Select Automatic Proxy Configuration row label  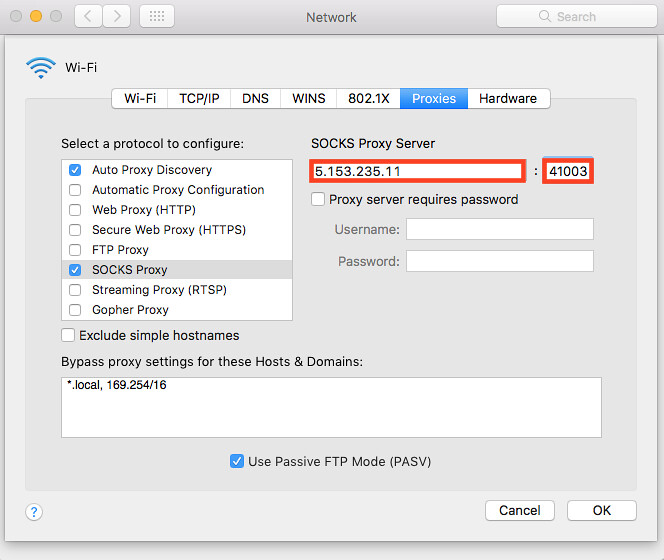178,190
